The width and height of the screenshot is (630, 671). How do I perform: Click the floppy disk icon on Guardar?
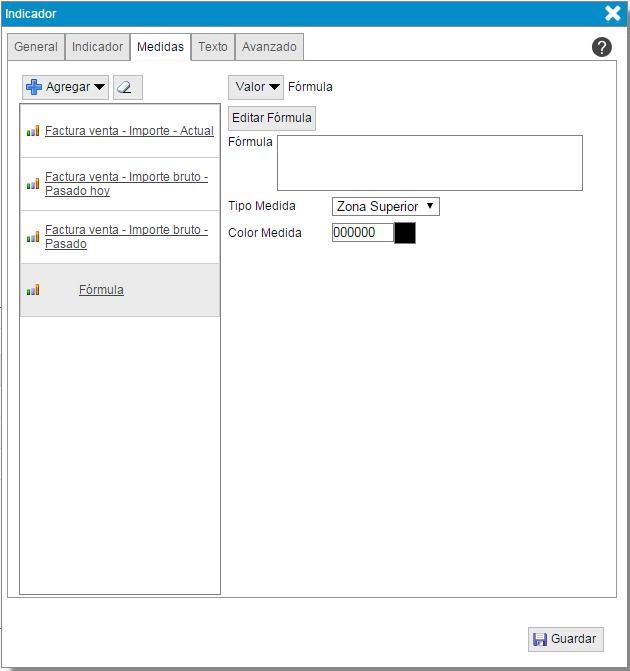(540, 639)
